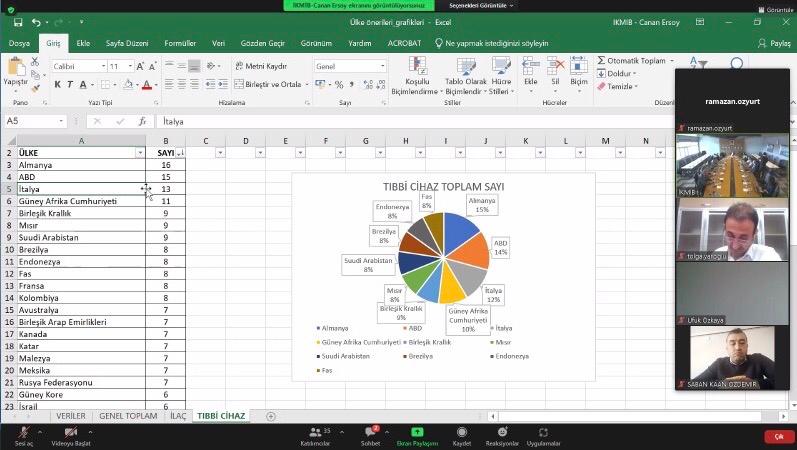Click the red Çık leave button
The image size is (797, 450).
click(777, 437)
